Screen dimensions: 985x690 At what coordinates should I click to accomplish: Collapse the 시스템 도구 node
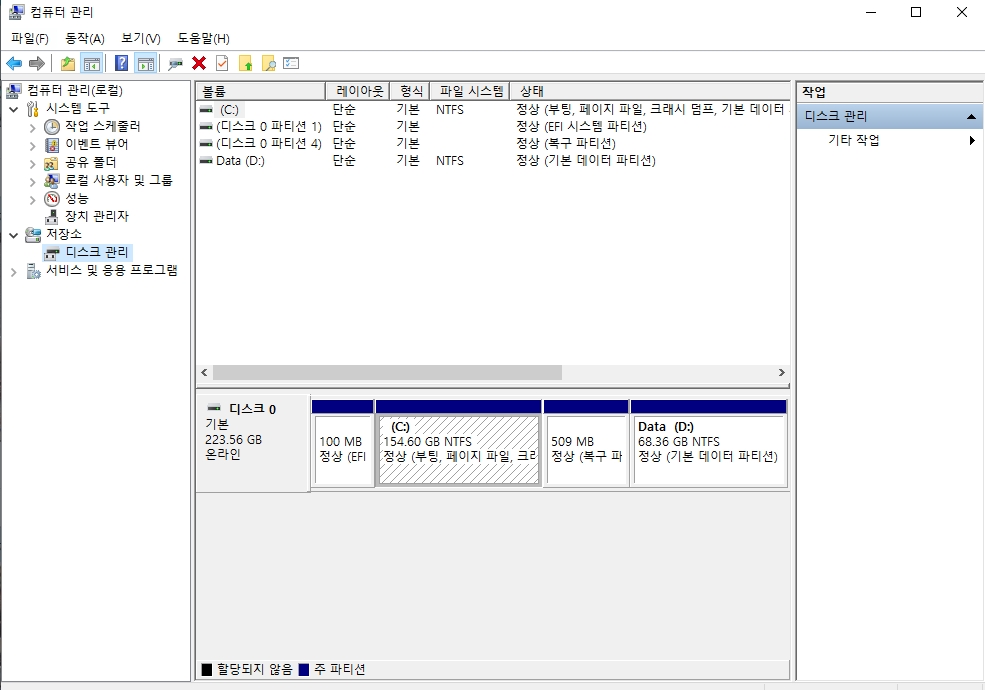[x=14, y=109]
